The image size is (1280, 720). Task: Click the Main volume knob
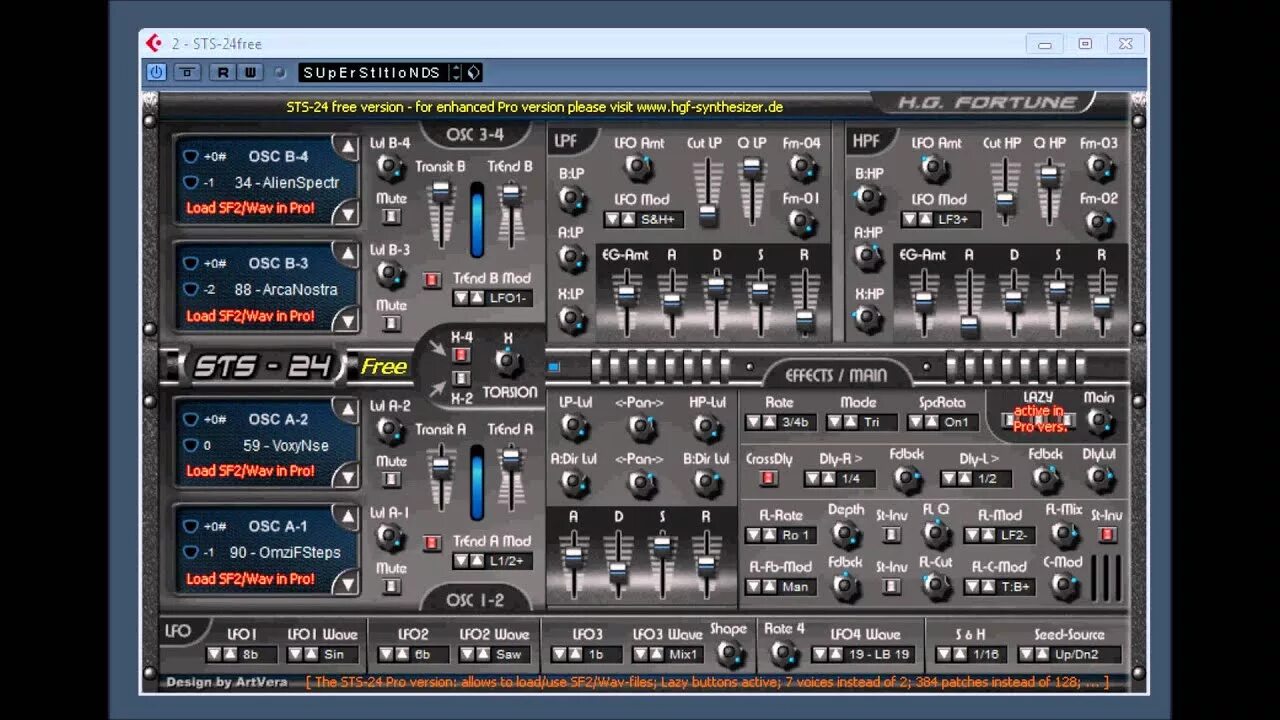coord(1099,421)
